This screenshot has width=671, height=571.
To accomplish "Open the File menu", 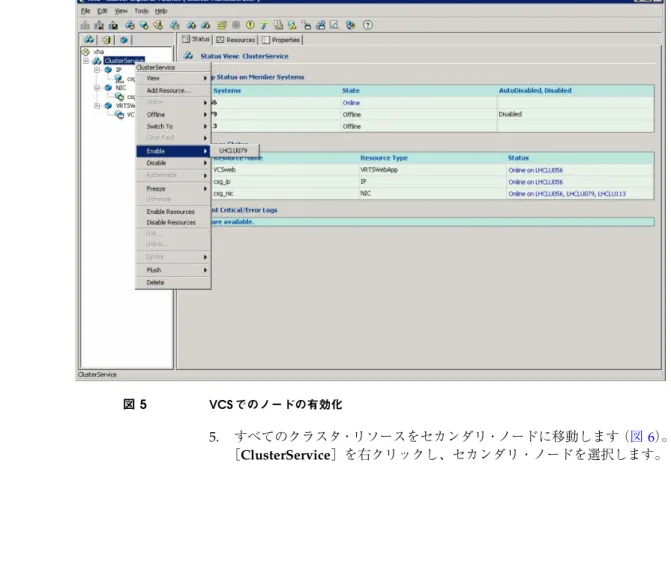I will (x=86, y=11).
